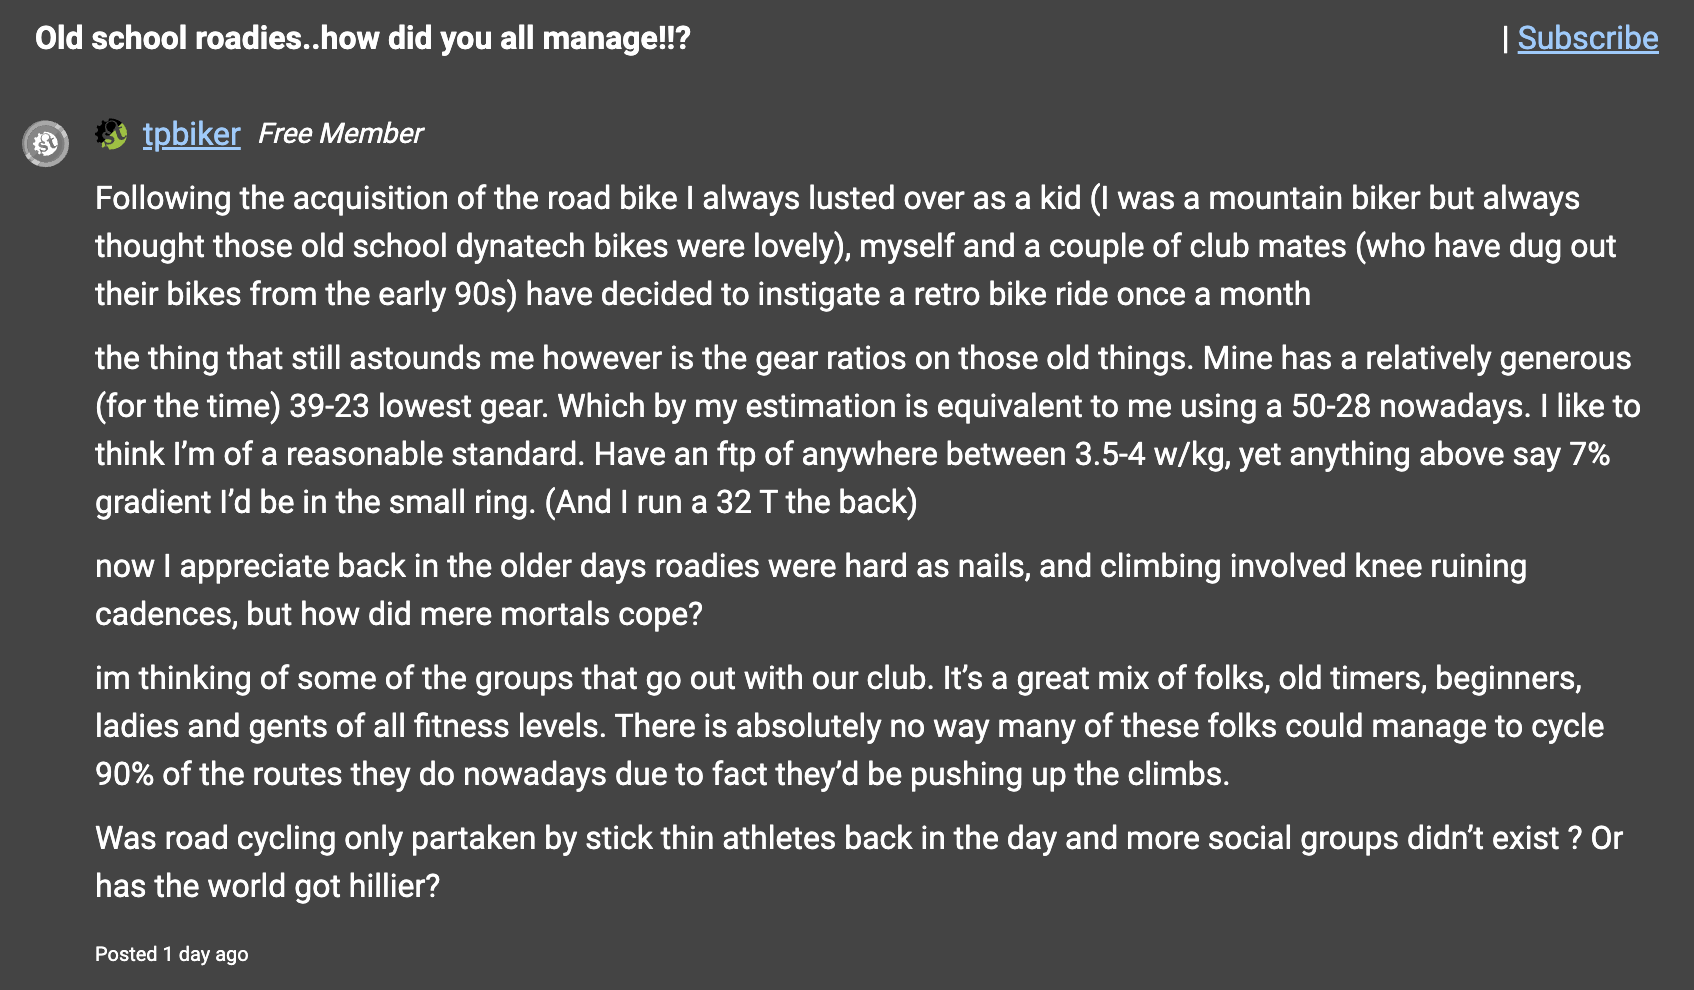1694x990 pixels.
Task: Click tpbiker's circular grey avatar
Action: (46, 143)
